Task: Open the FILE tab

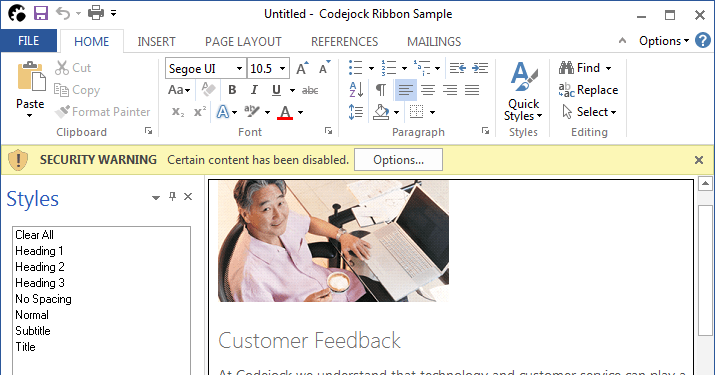Action: coord(28,41)
